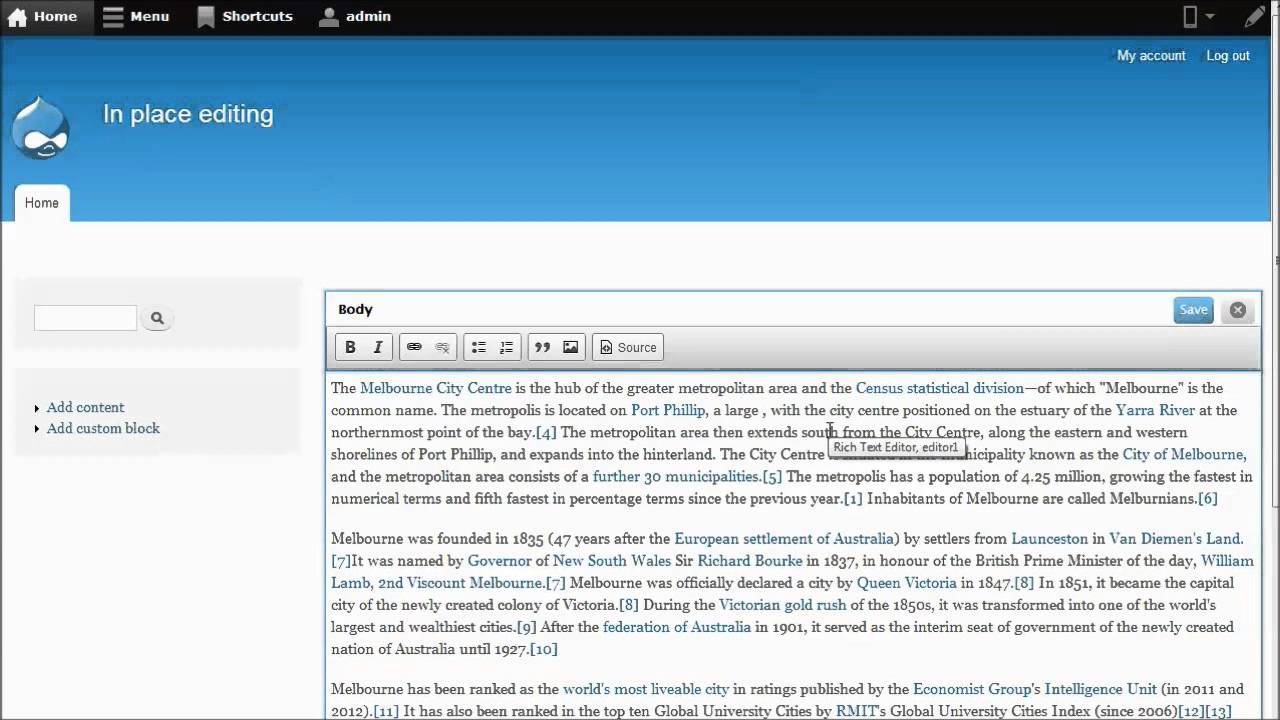Follow the Census statistical division link
1280x720 pixels.
point(940,388)
